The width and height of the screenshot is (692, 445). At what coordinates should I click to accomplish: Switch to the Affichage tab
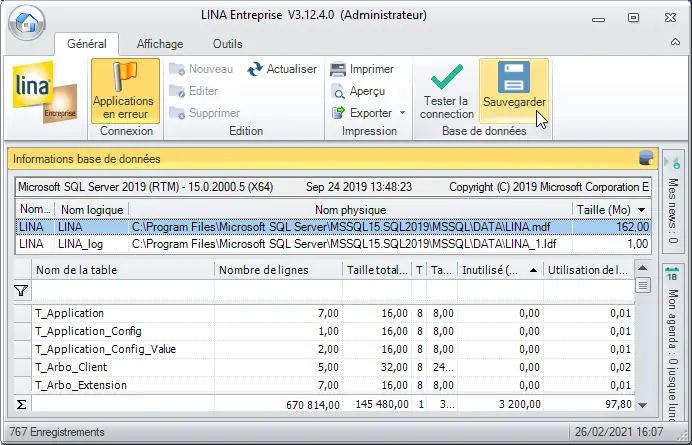160,44
